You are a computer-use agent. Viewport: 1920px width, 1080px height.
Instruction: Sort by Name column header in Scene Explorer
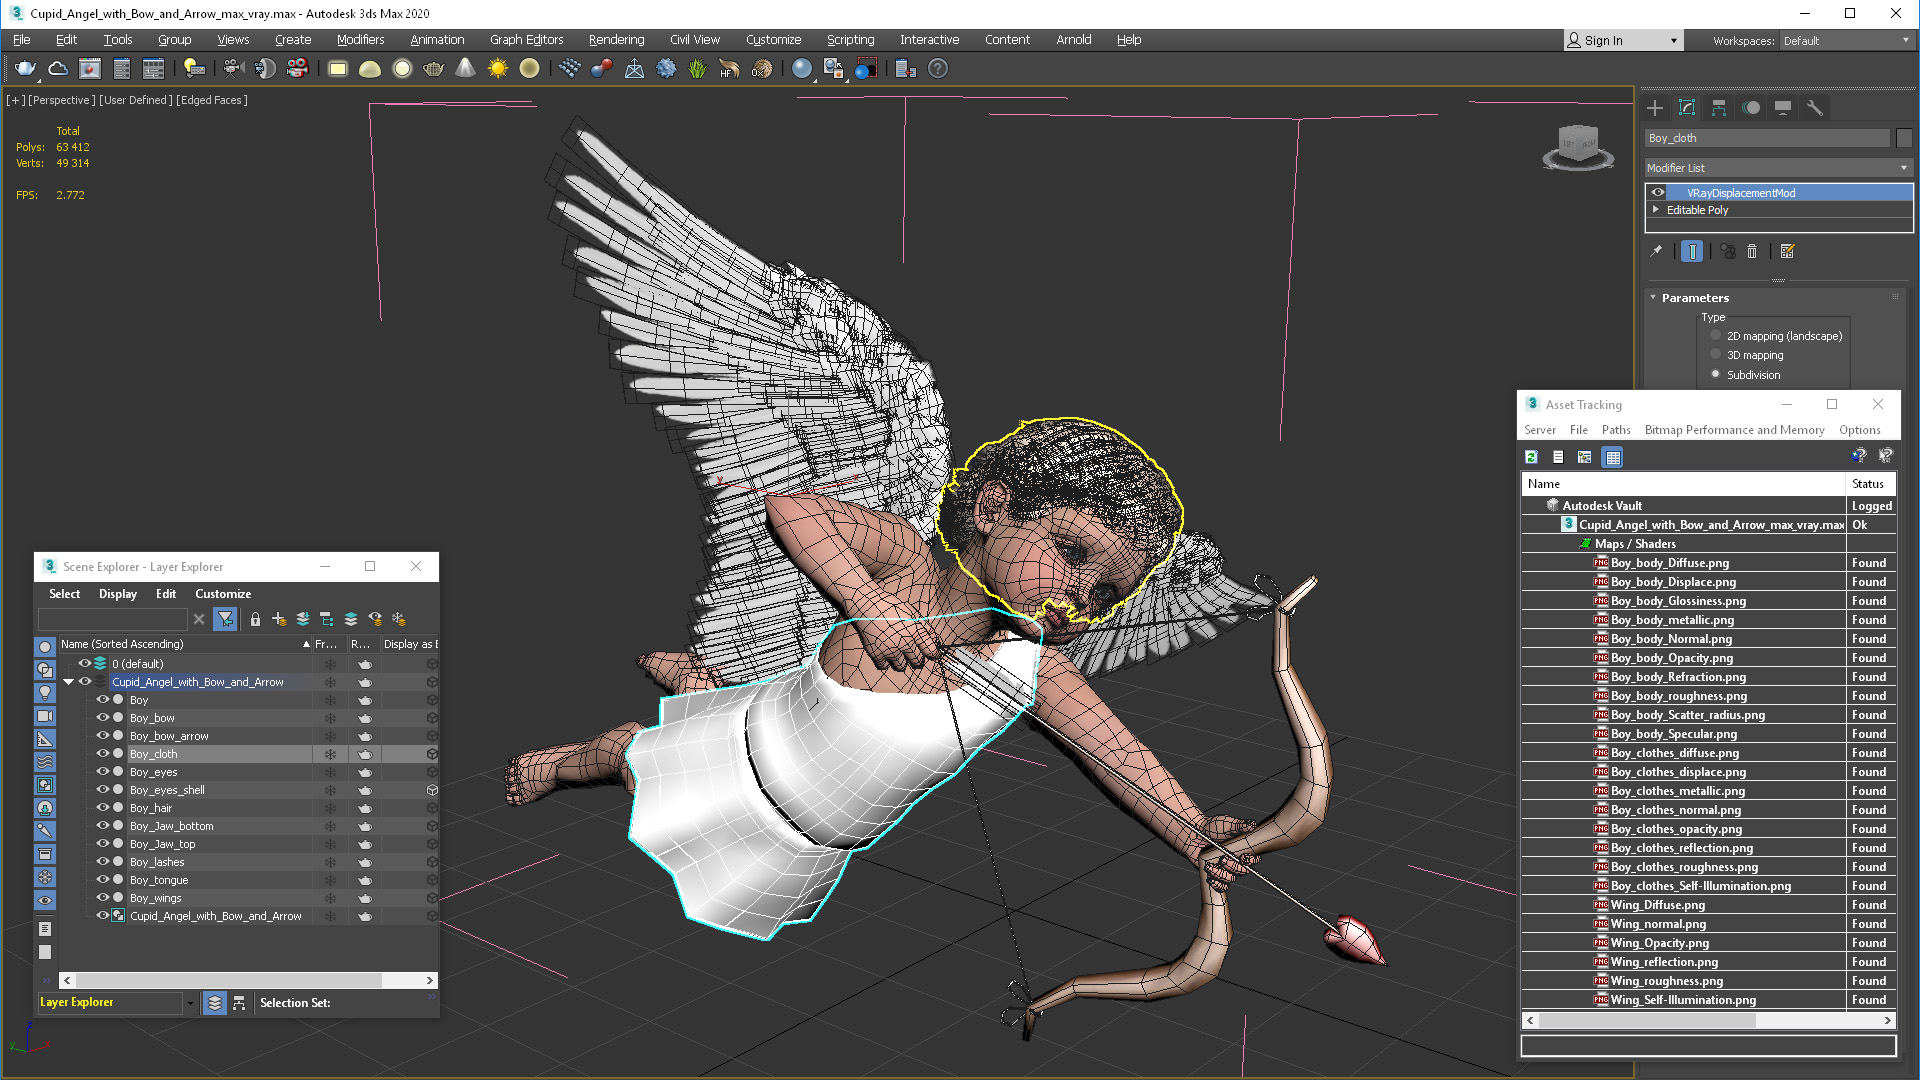[185, 644]
